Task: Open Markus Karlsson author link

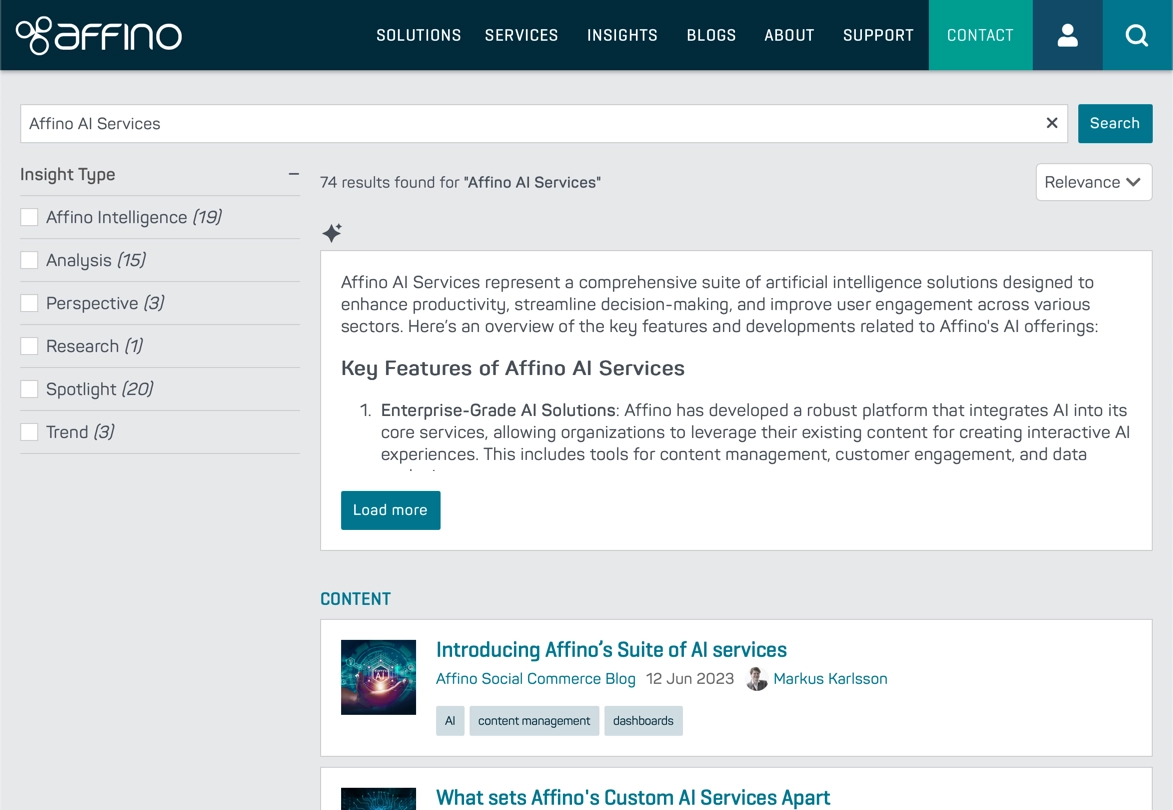Action: click(x=830, y=678)
